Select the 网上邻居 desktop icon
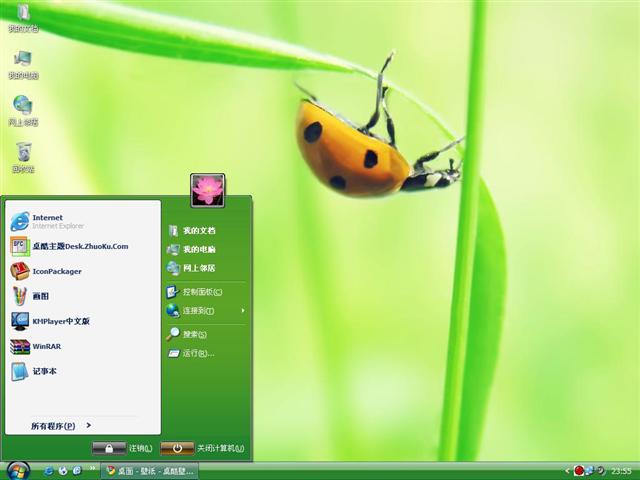The image size is (640, 480). (x=23, y=110)
